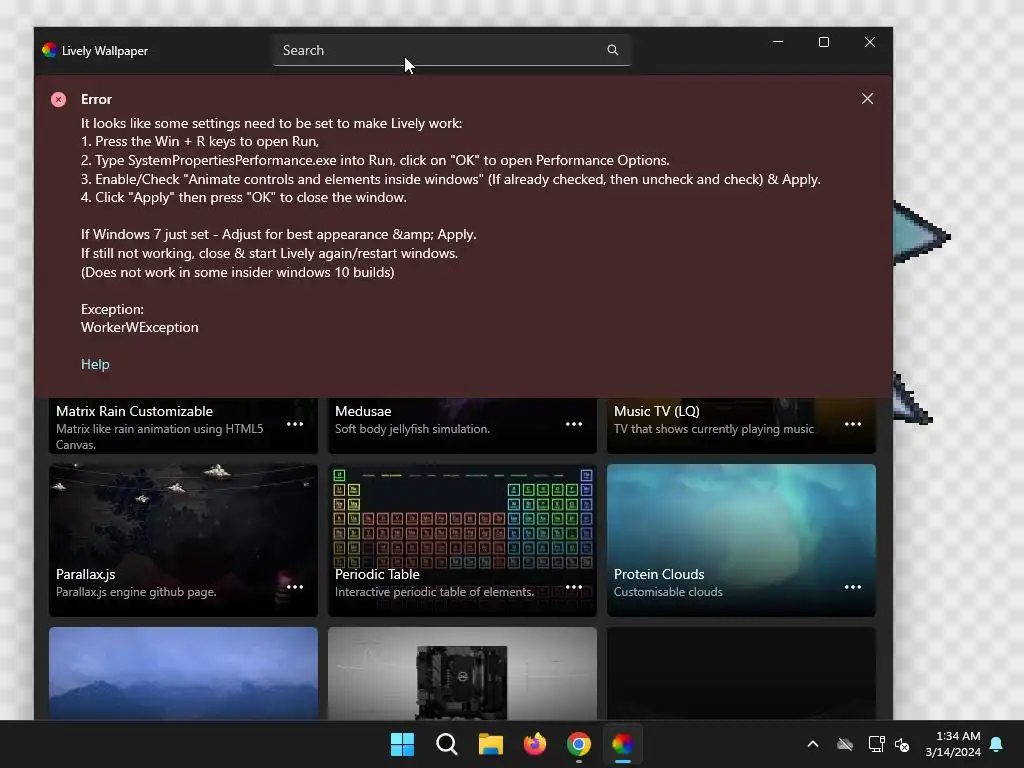Close the Lively Wallpaper window

point(870,42)
